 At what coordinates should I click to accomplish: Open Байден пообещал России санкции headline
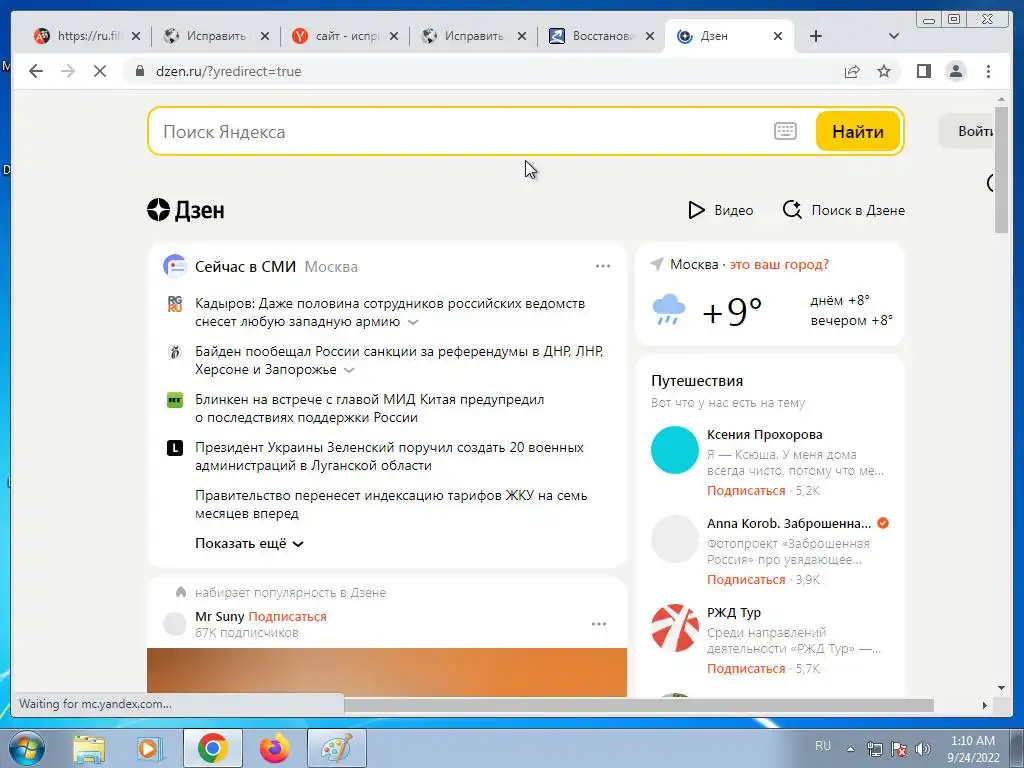[x=399, y=360]
